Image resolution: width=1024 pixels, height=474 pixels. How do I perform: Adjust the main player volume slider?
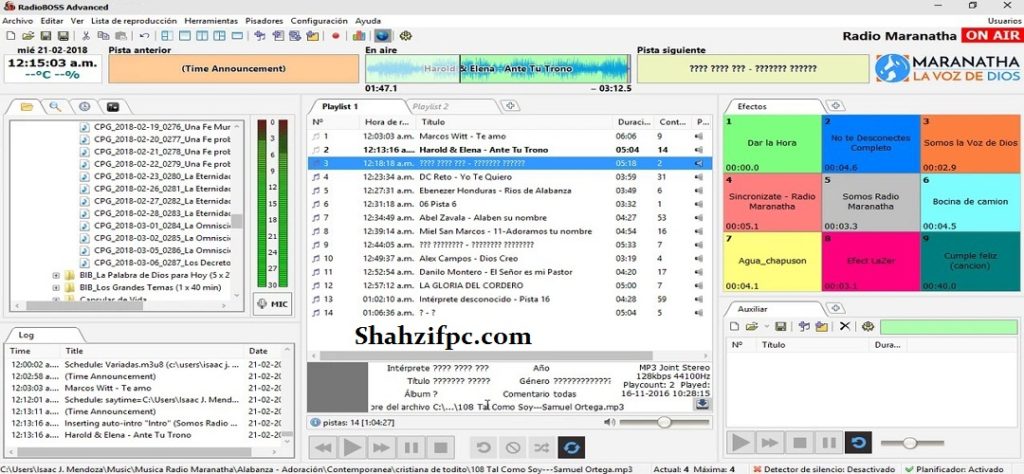pyautogui.click(x=664, y=423)
